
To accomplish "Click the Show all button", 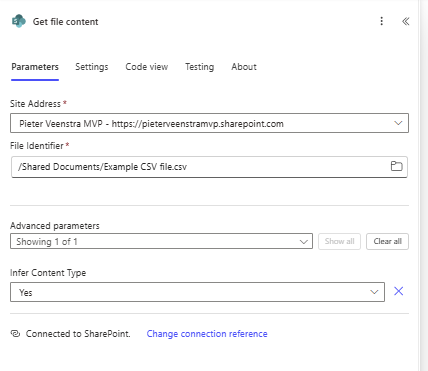I will tap(339, 241).
